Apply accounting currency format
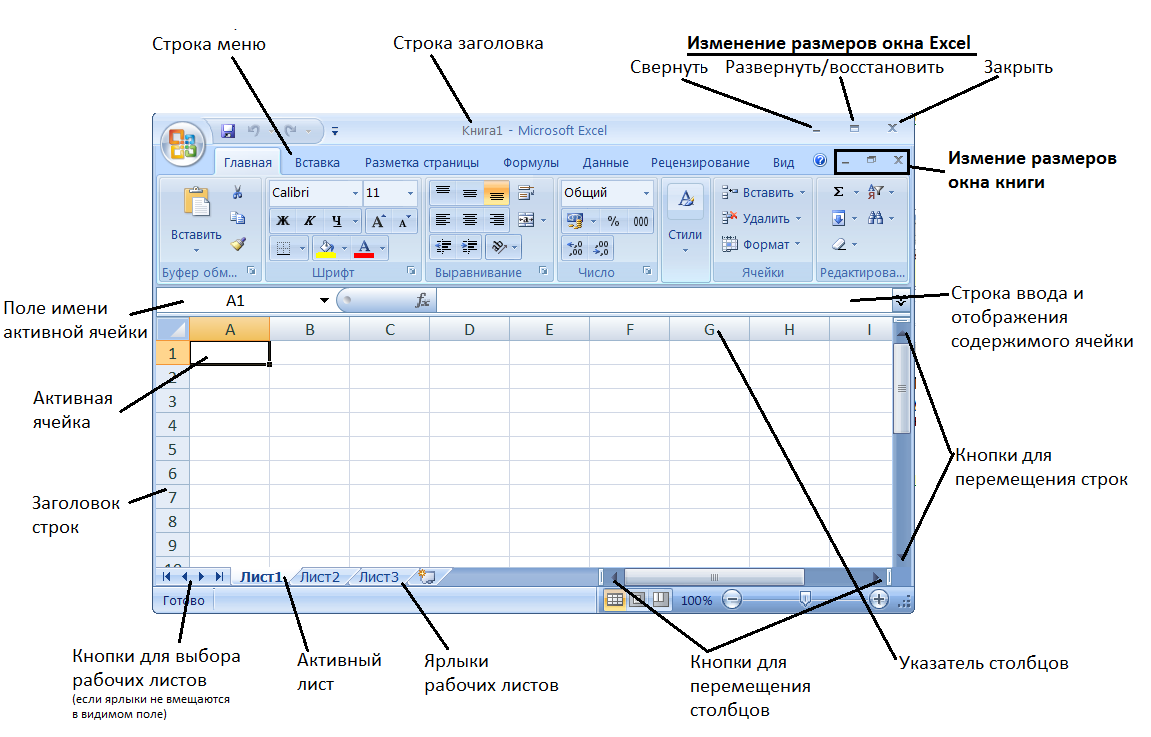This screenshot has height=737, width=1151. [575, 220]
